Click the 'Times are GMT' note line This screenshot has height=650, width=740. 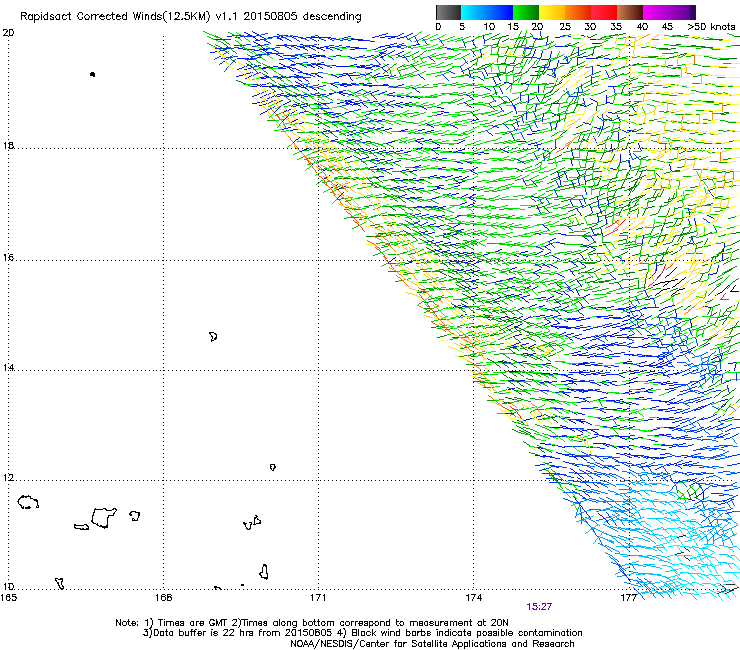pyautogui.click(x=312, y=623)
